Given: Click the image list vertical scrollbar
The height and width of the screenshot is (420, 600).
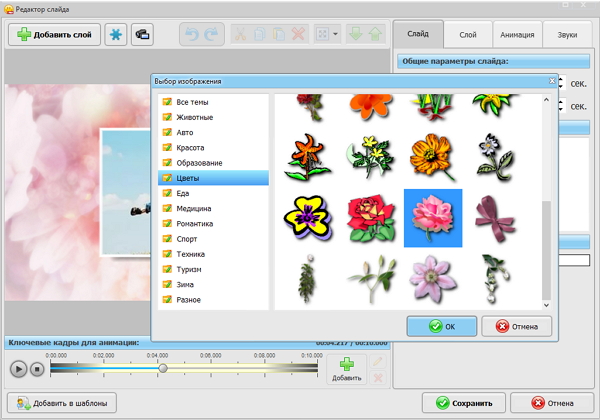Looking at the screenshot, I should (546, 250).
